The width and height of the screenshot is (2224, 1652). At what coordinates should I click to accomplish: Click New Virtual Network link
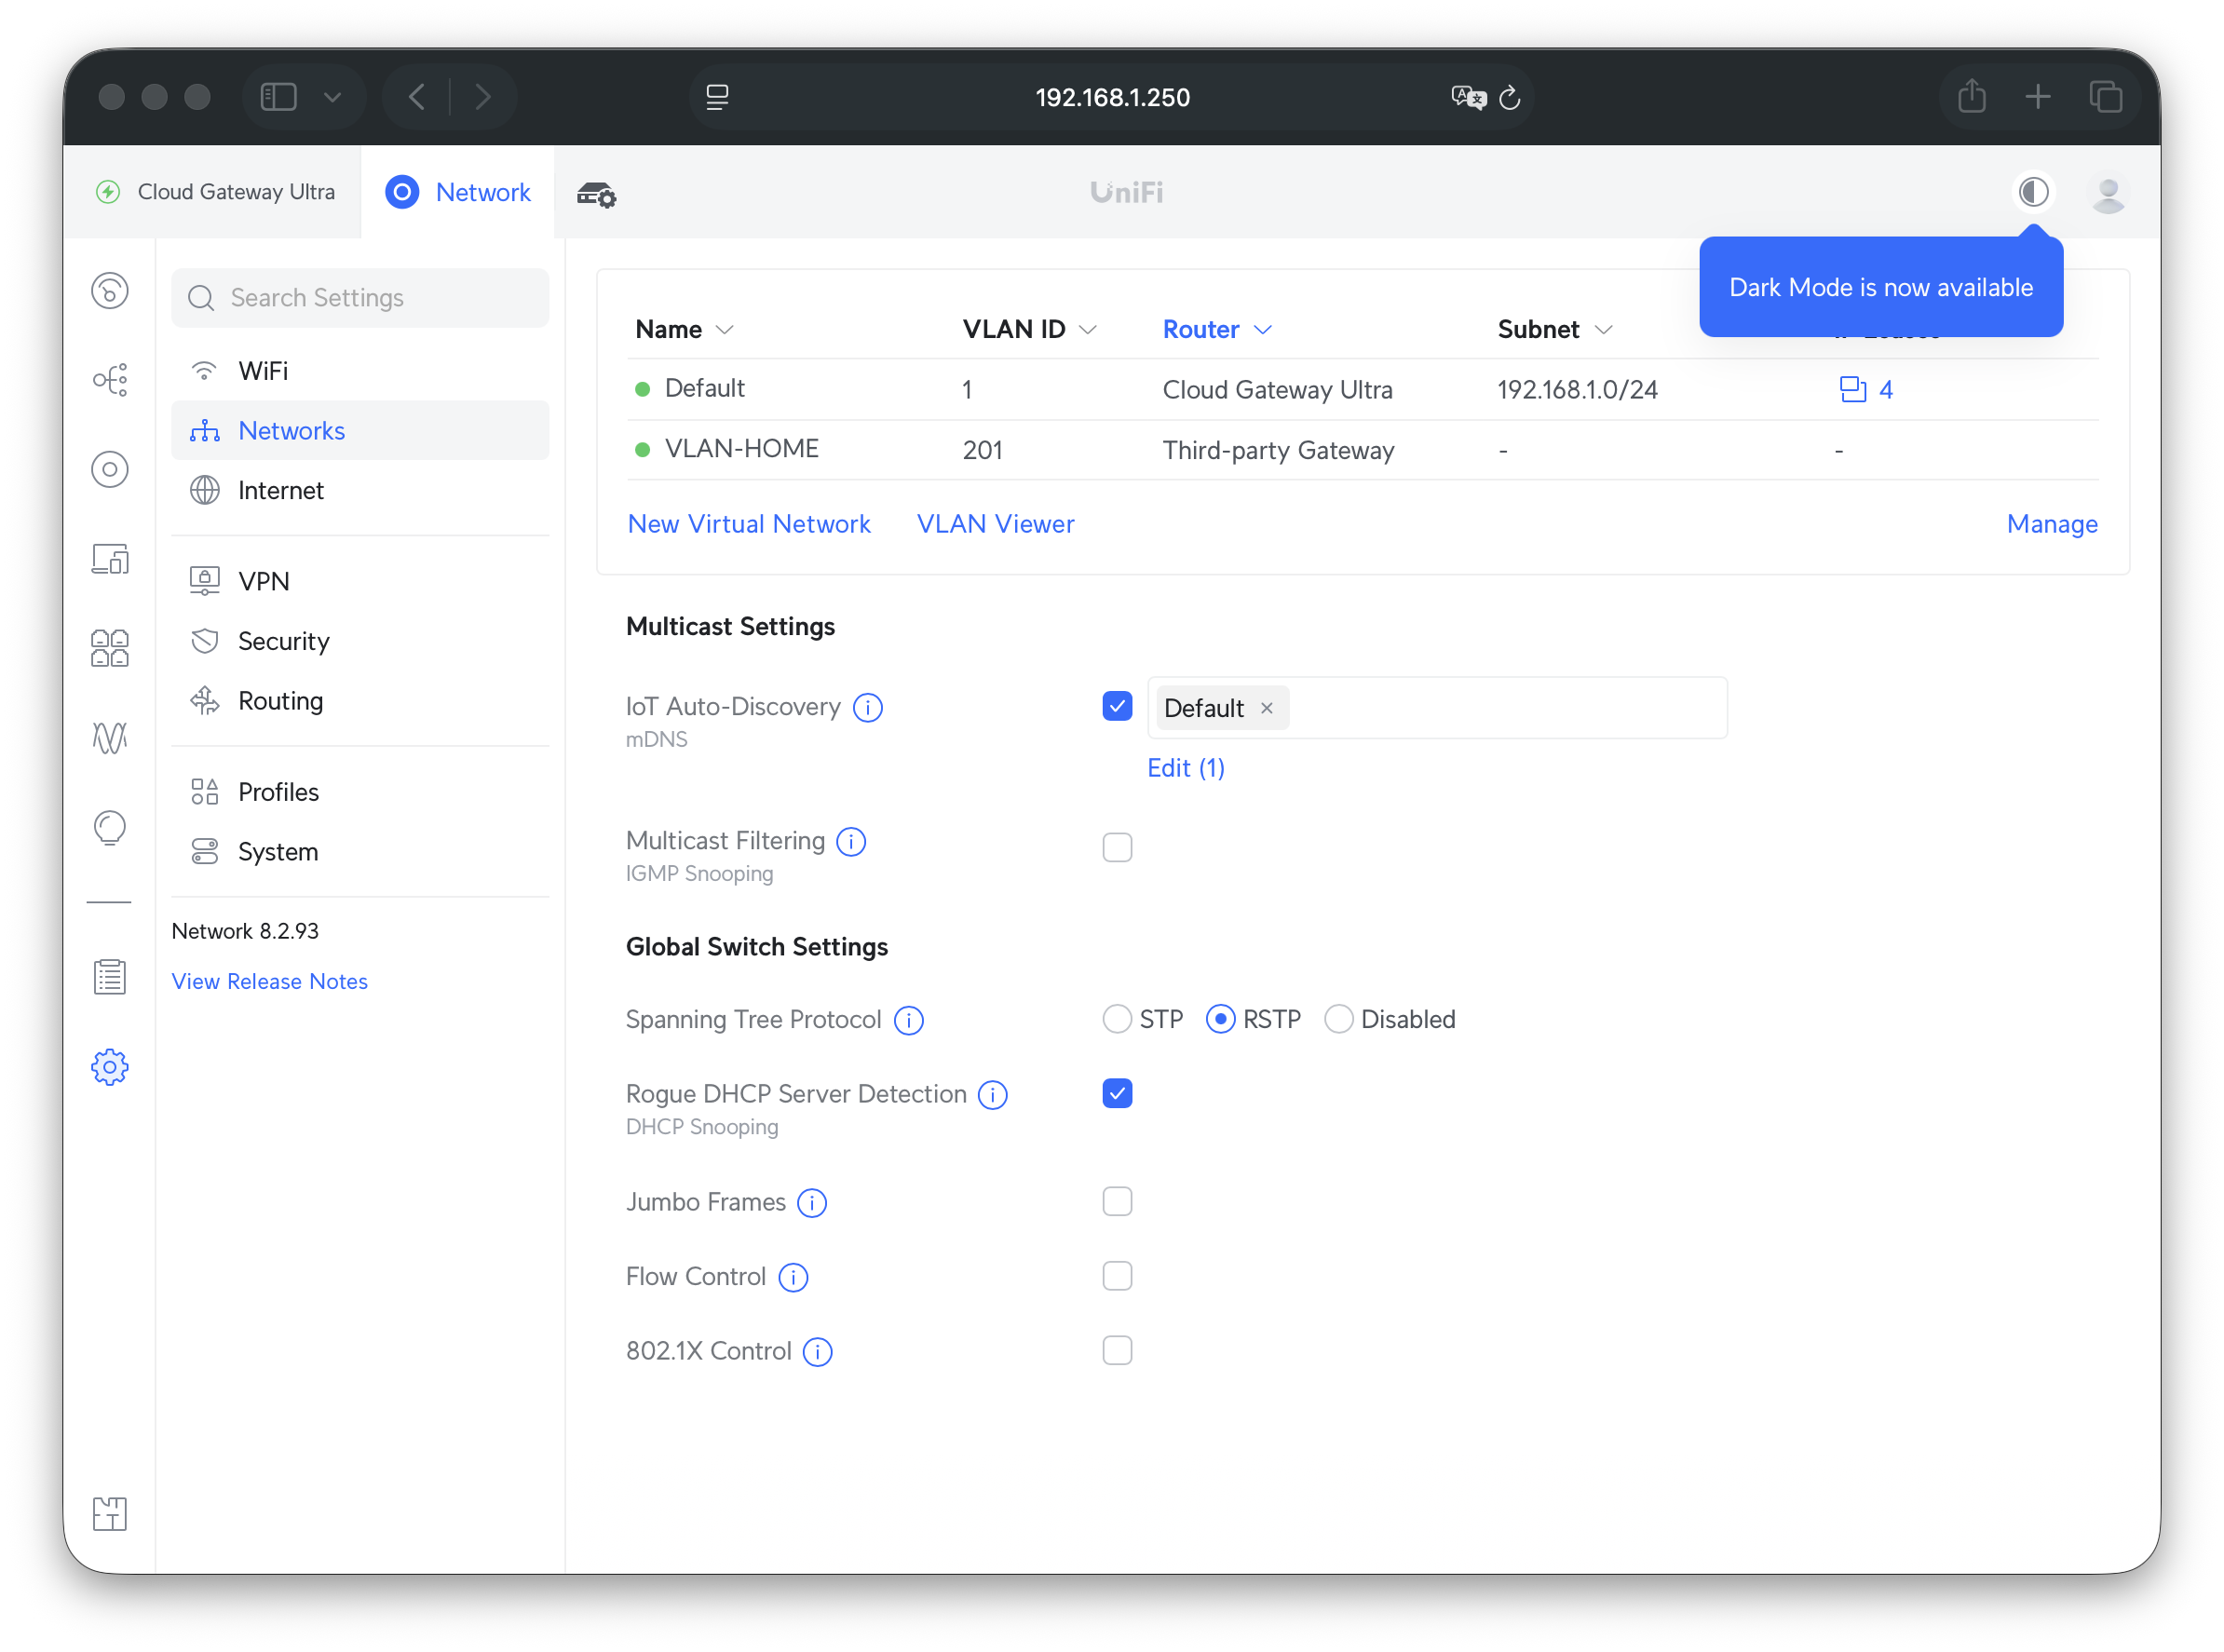click(x=749, y=524)
